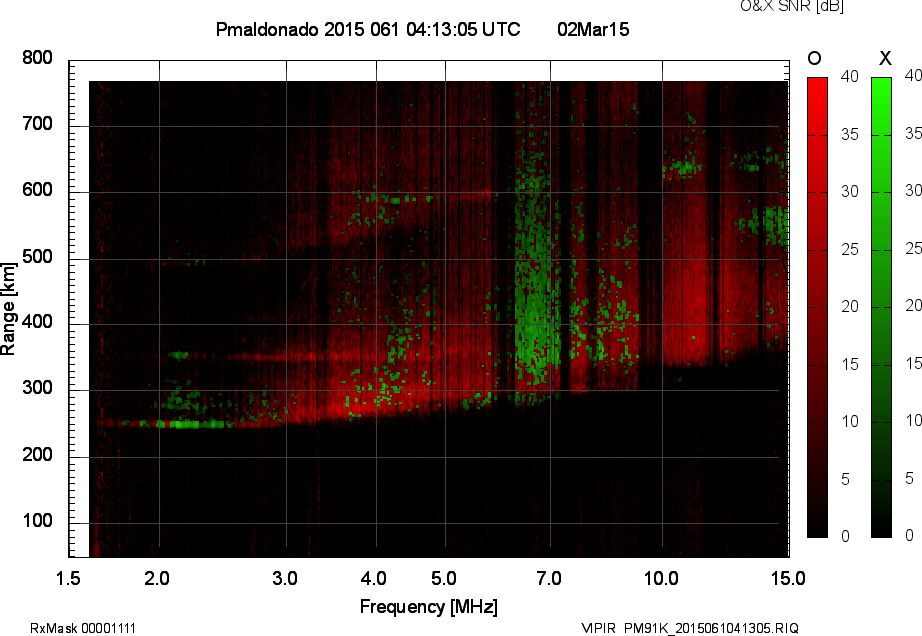Click the 40 value on the O colorbar
Screen dimensions: 922x636
pyautogui.click(x=850, y=76)
